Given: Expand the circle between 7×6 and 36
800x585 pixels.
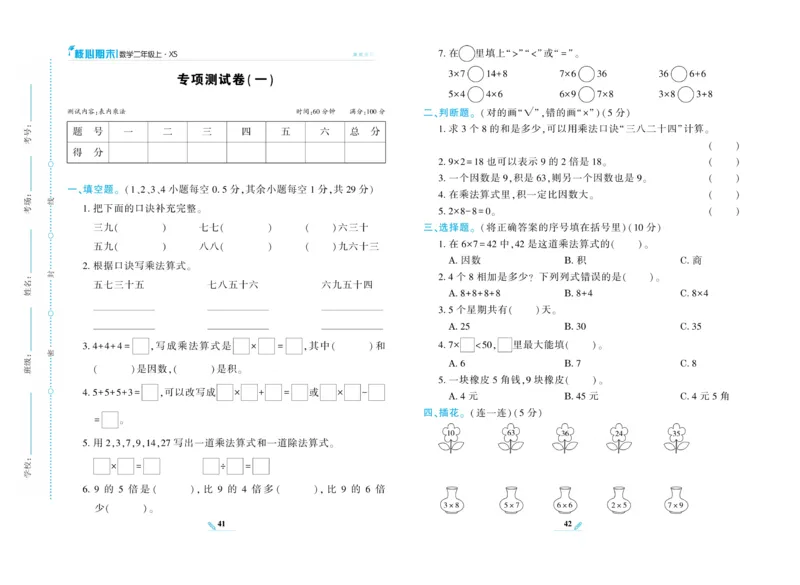Looking at the screenshot, I should point(586,72).
